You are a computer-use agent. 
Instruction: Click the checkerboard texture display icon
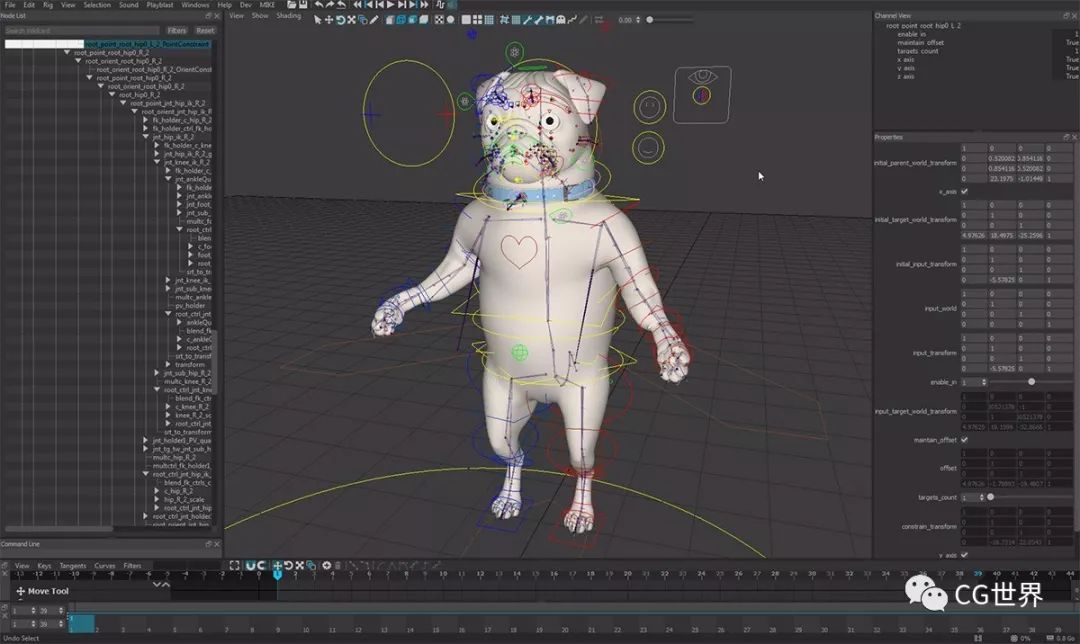(439, 20)
